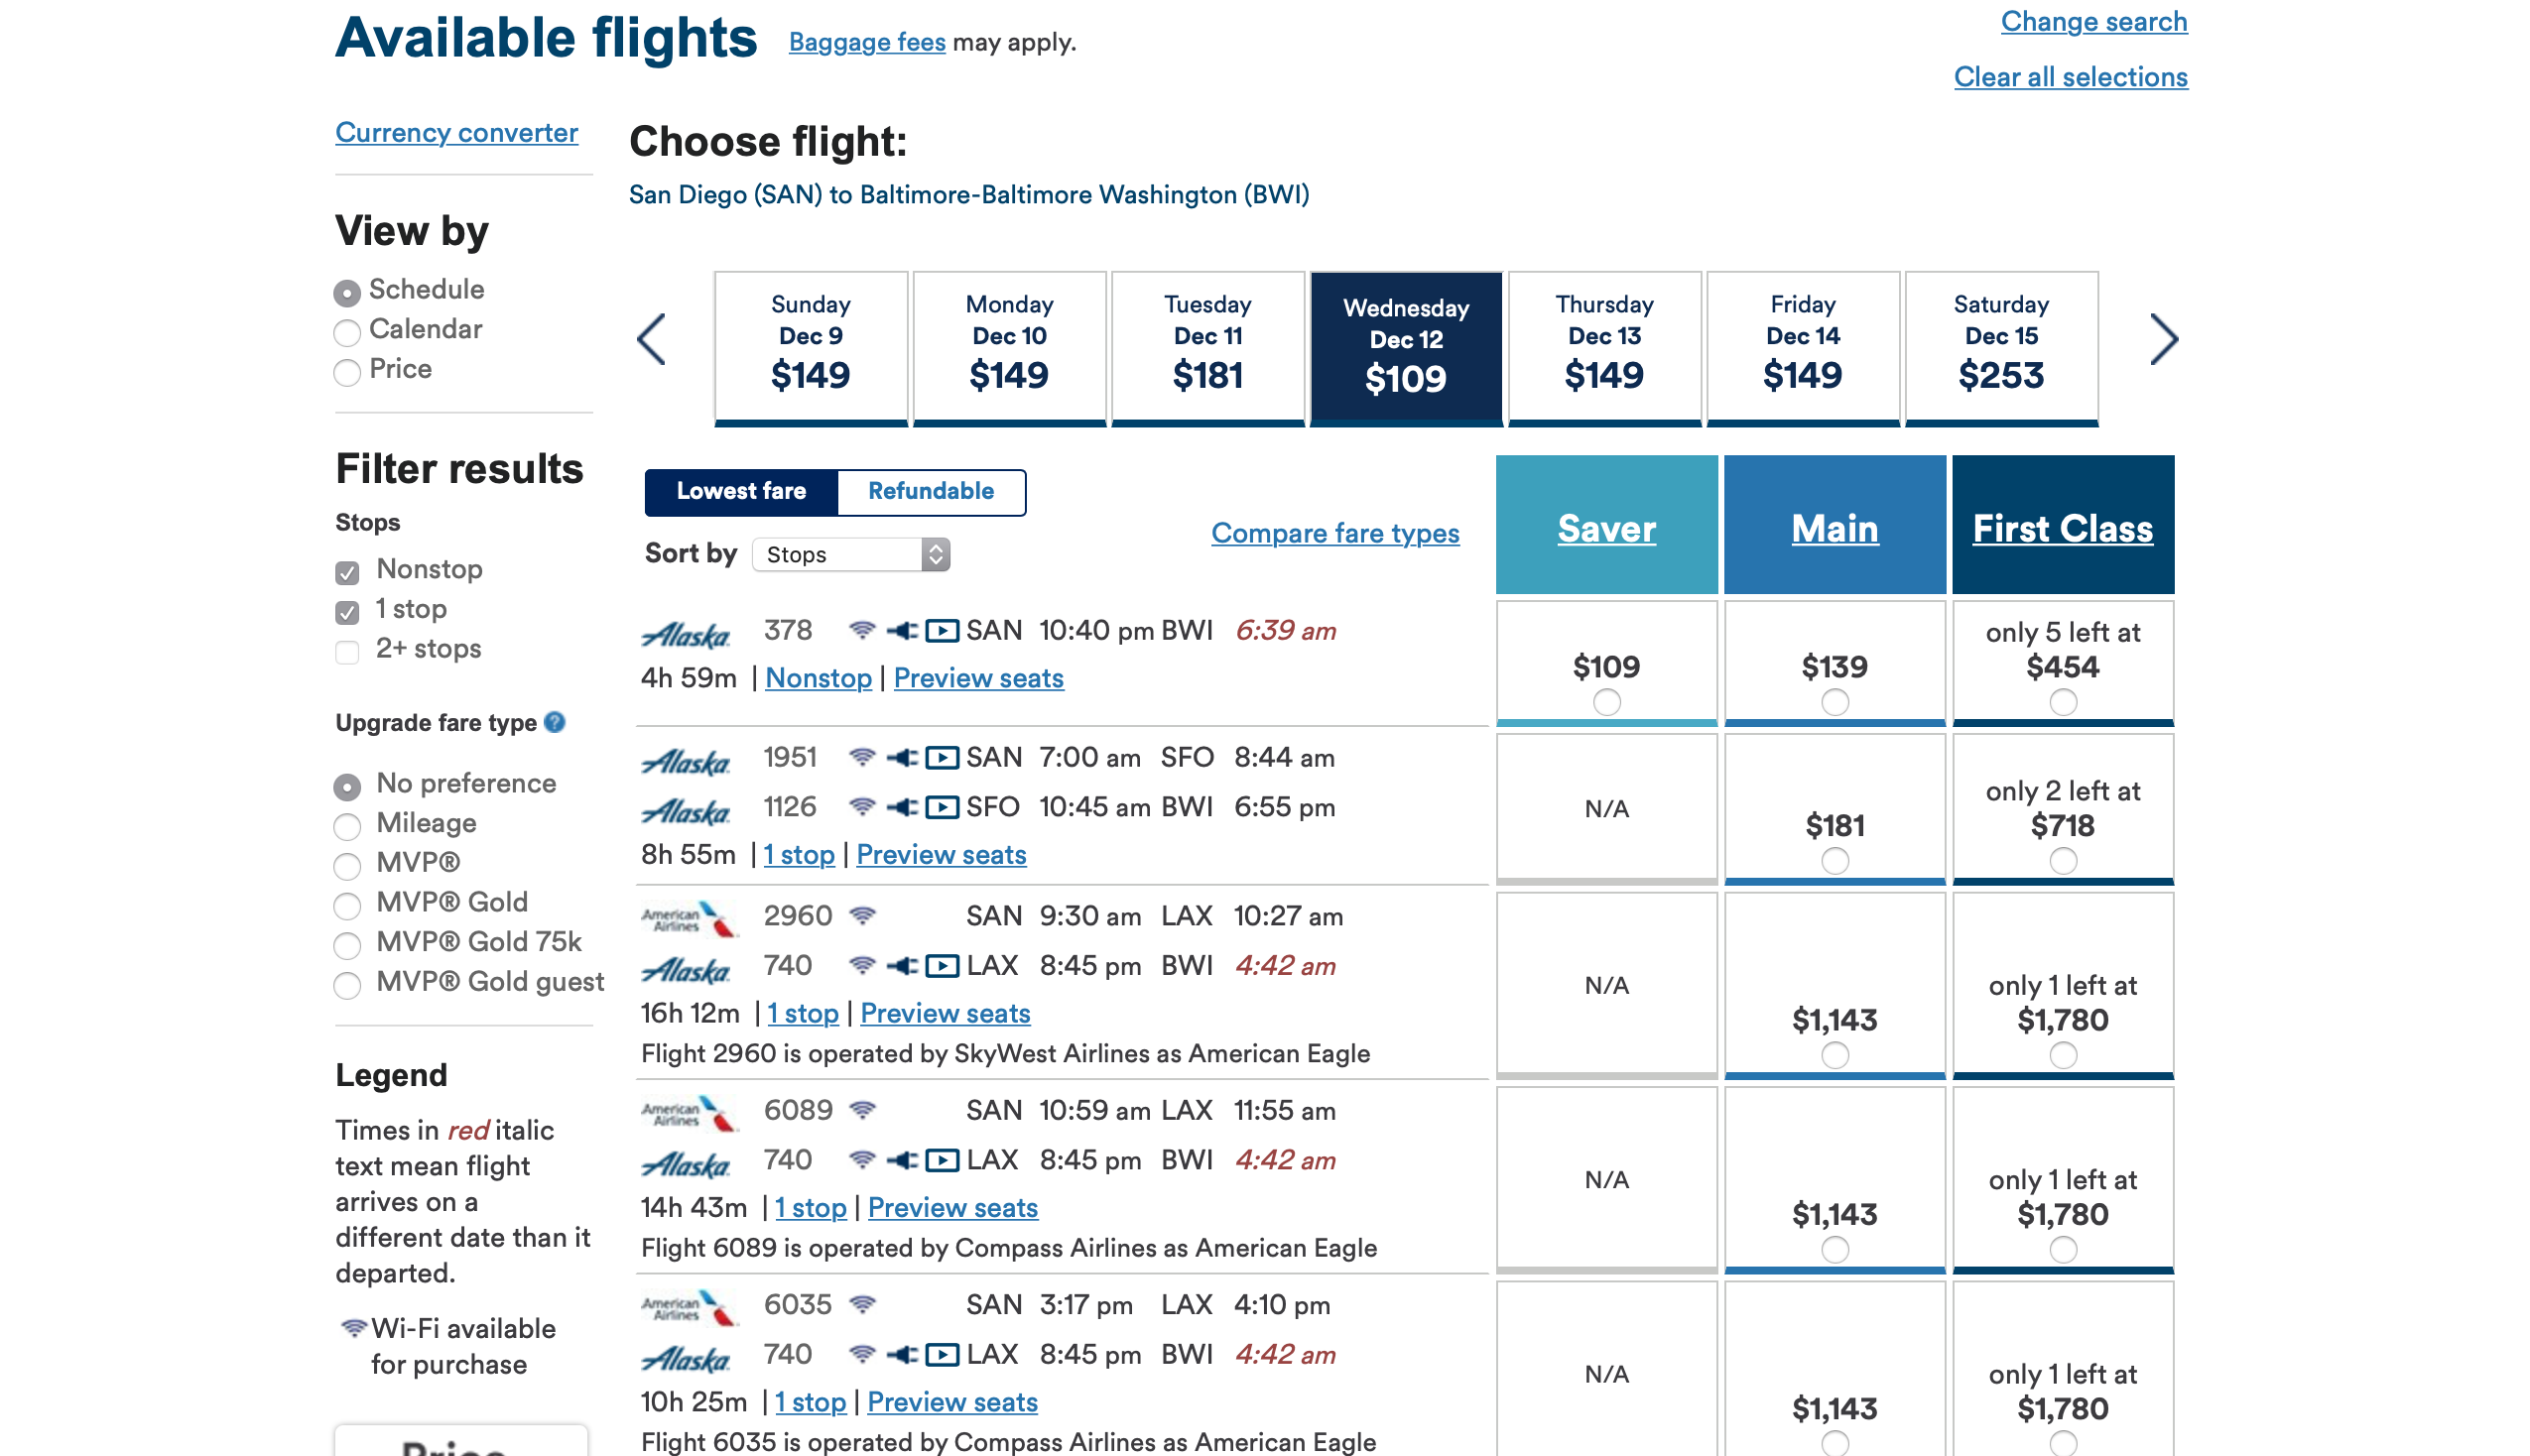This screenshot has width=2530, height=1456.
Task: Open the Compare fare types link
Action: tap(1334, 533)
